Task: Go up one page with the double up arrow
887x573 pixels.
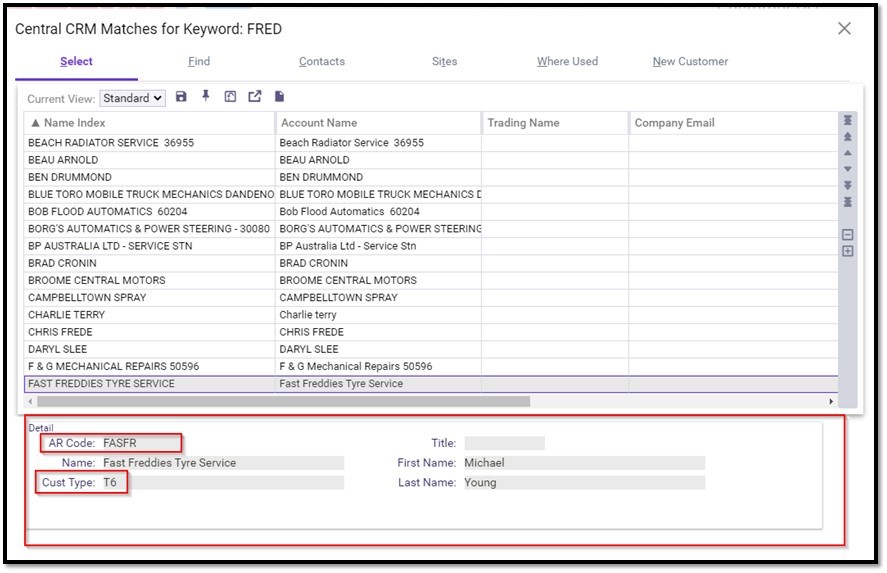Action: click(x=847, y=137)
